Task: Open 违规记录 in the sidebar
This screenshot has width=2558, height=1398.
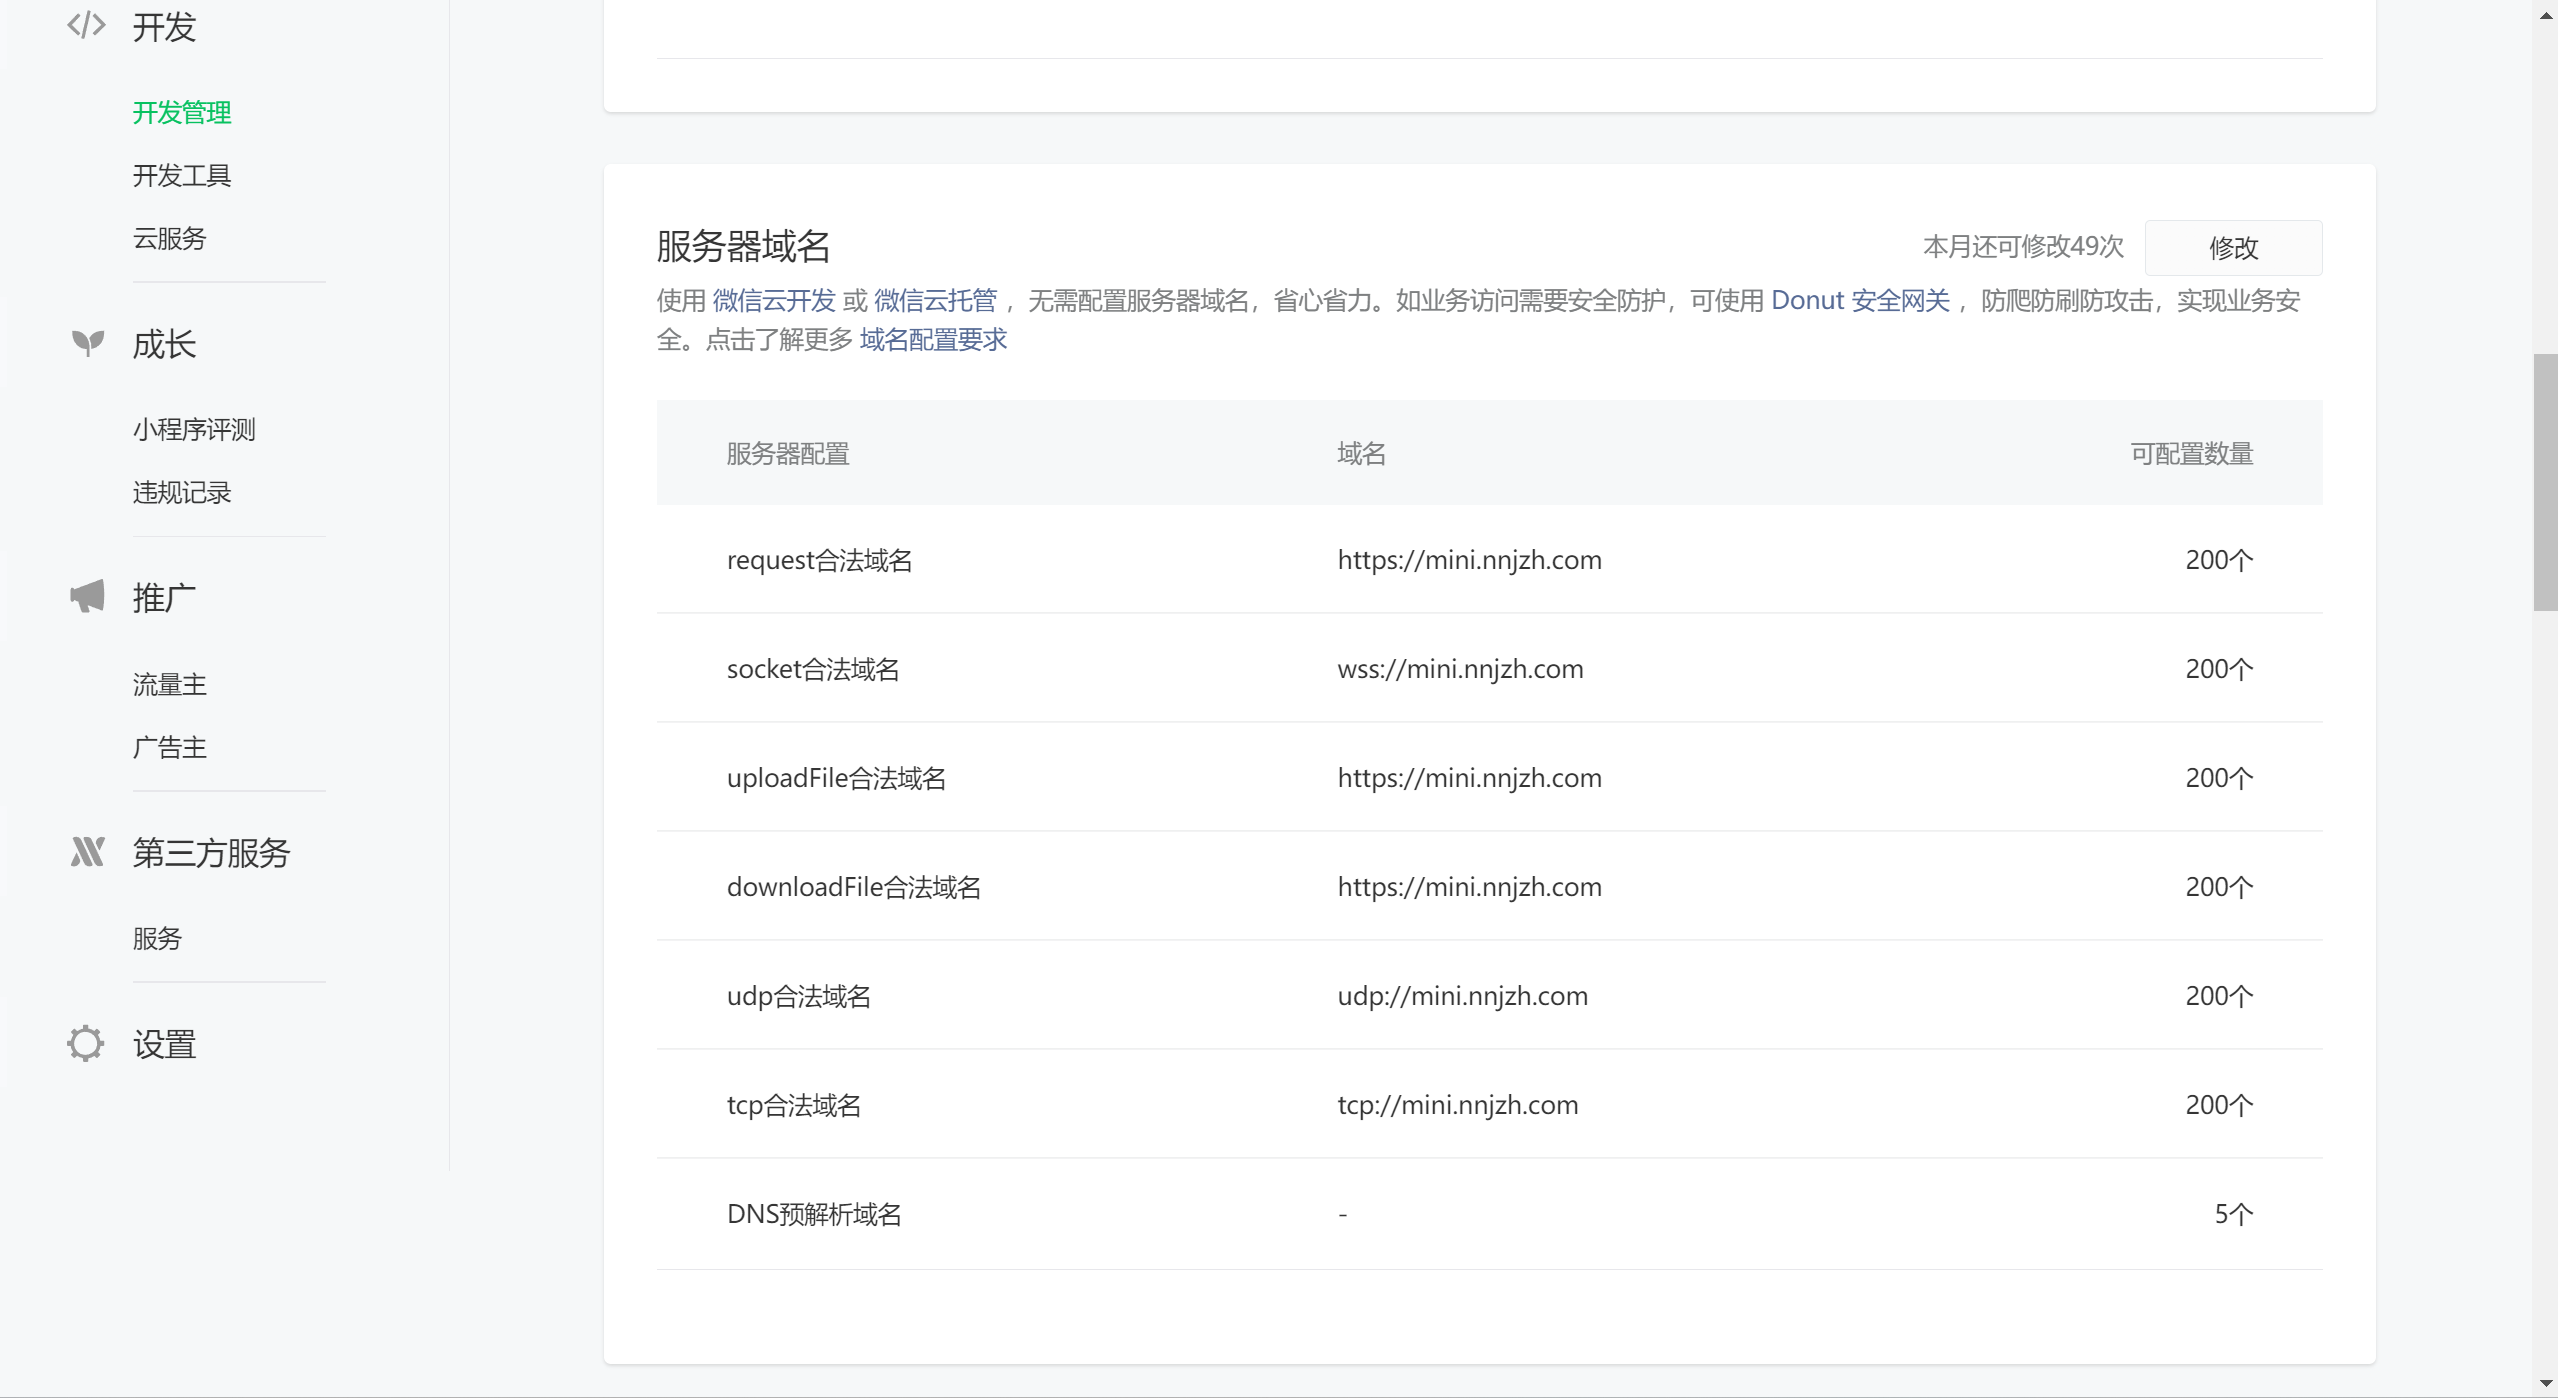Action: point(182,492)
